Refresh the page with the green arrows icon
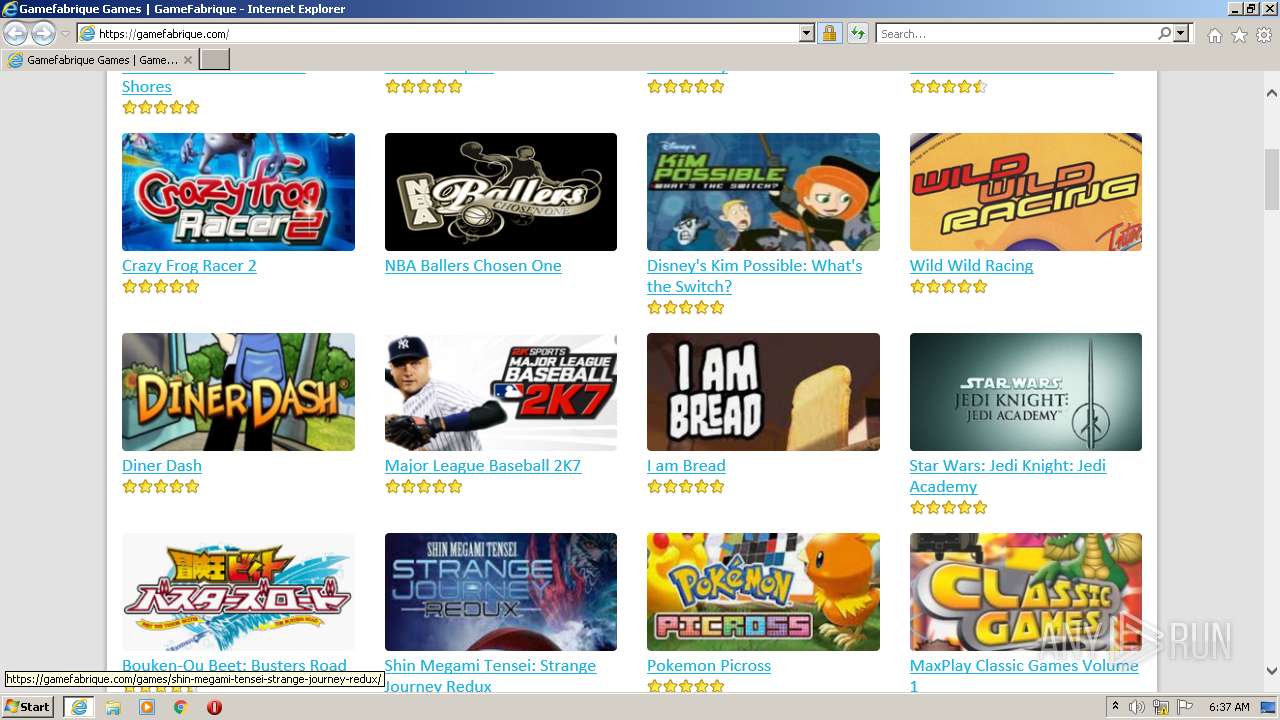Viewport: 1280px width, 720px height. [858, 33]
